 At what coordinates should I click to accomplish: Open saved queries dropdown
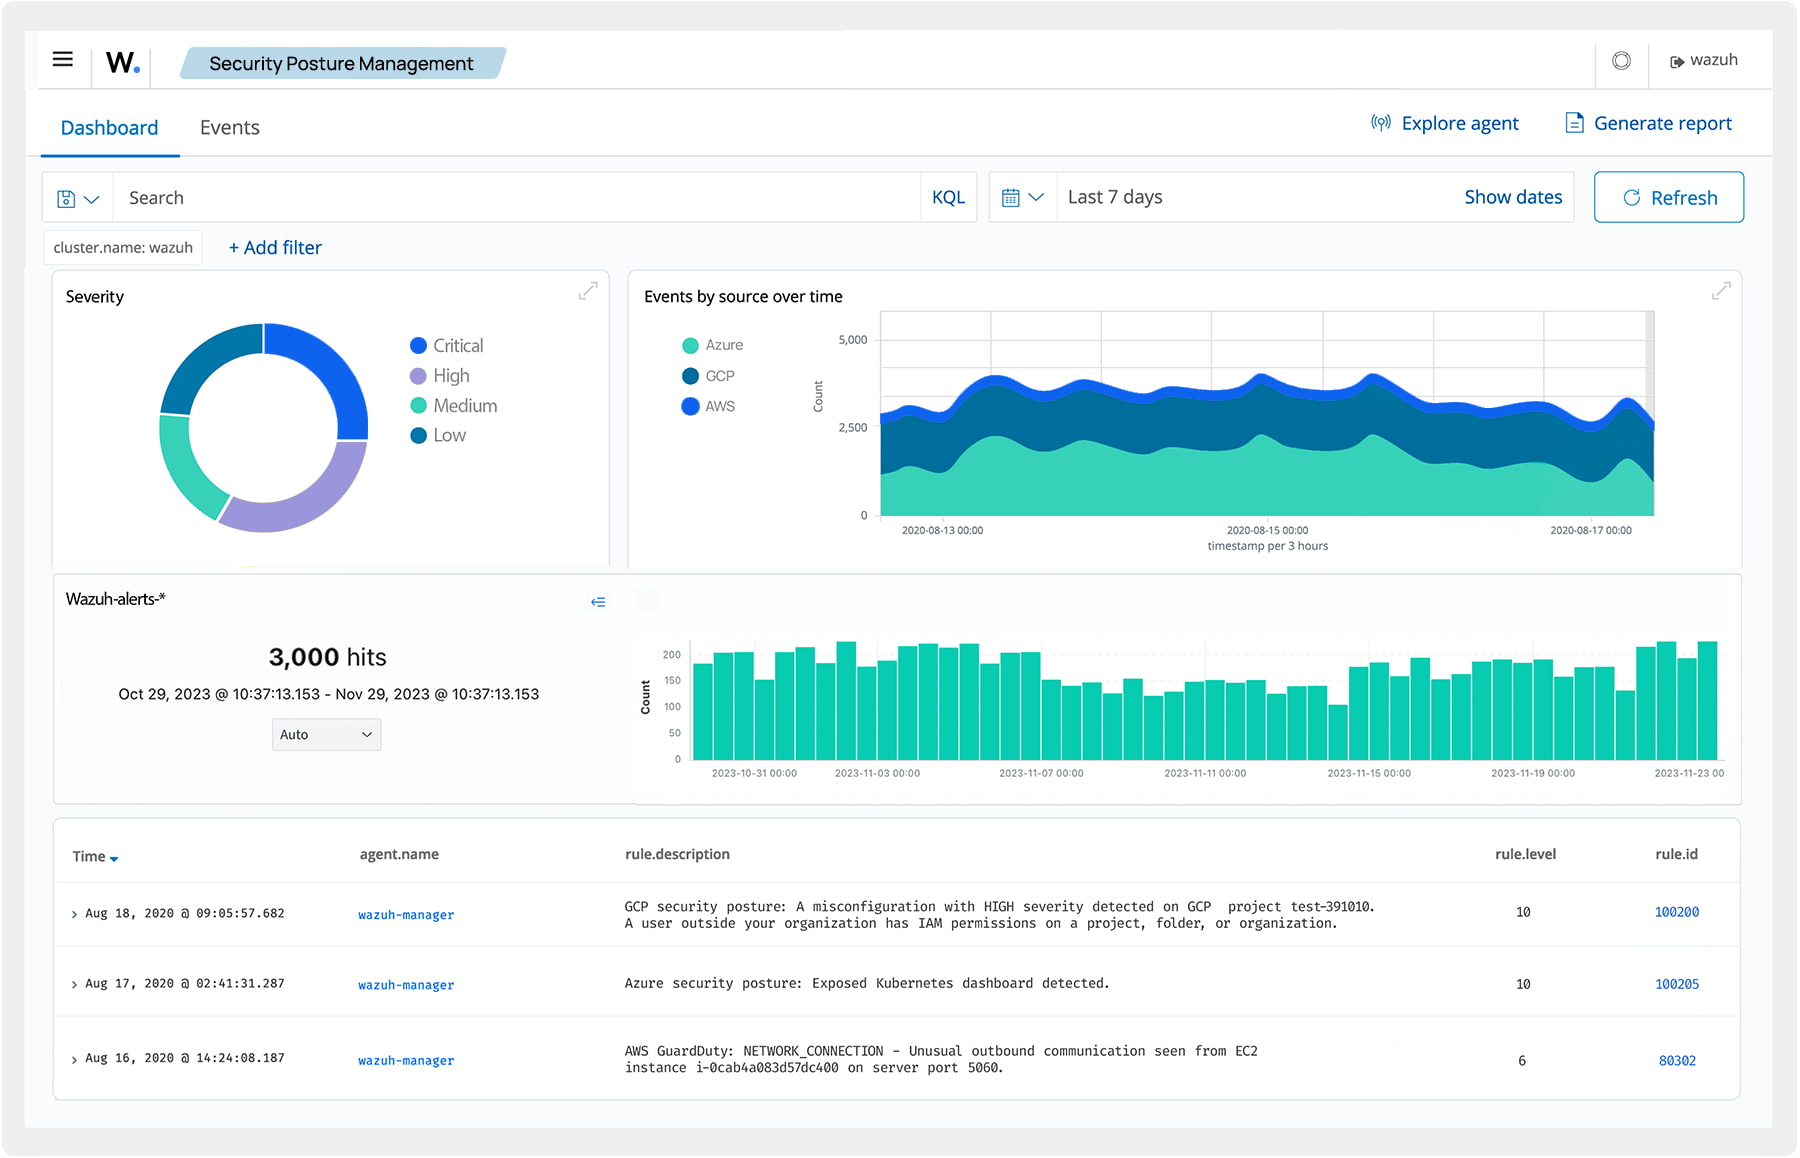point(78,199)
